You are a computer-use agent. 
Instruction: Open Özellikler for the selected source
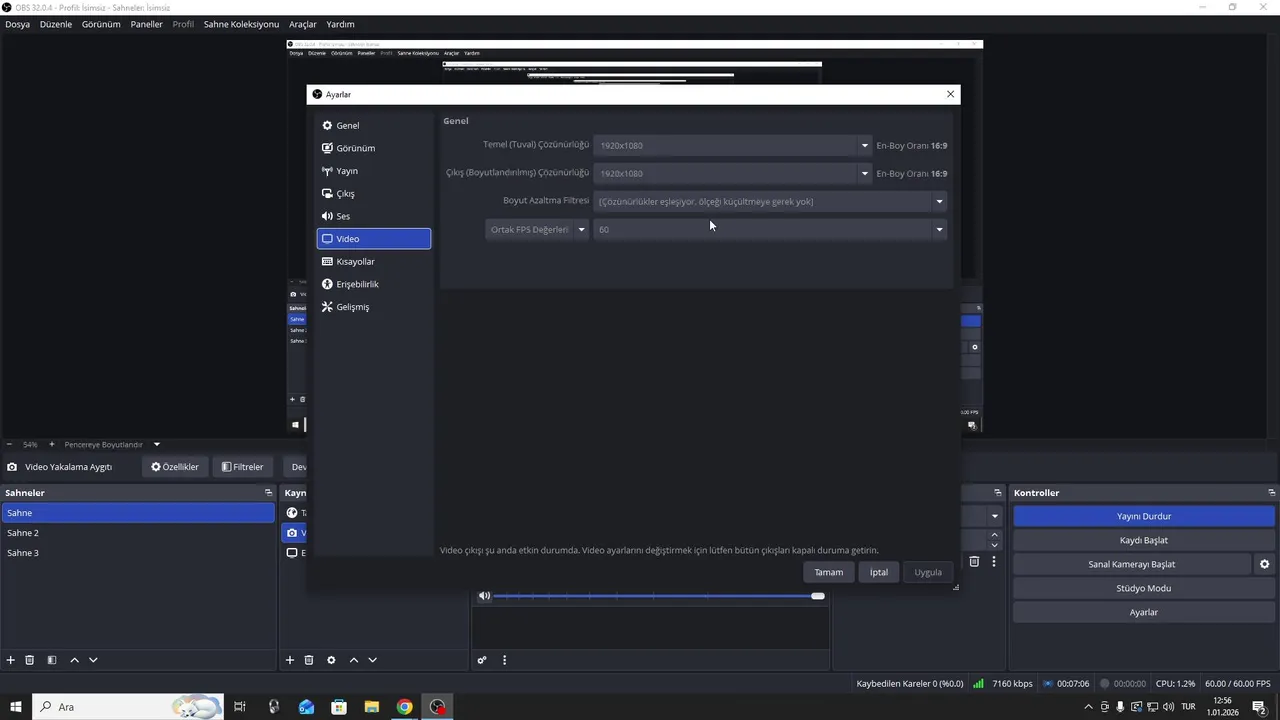175,467
